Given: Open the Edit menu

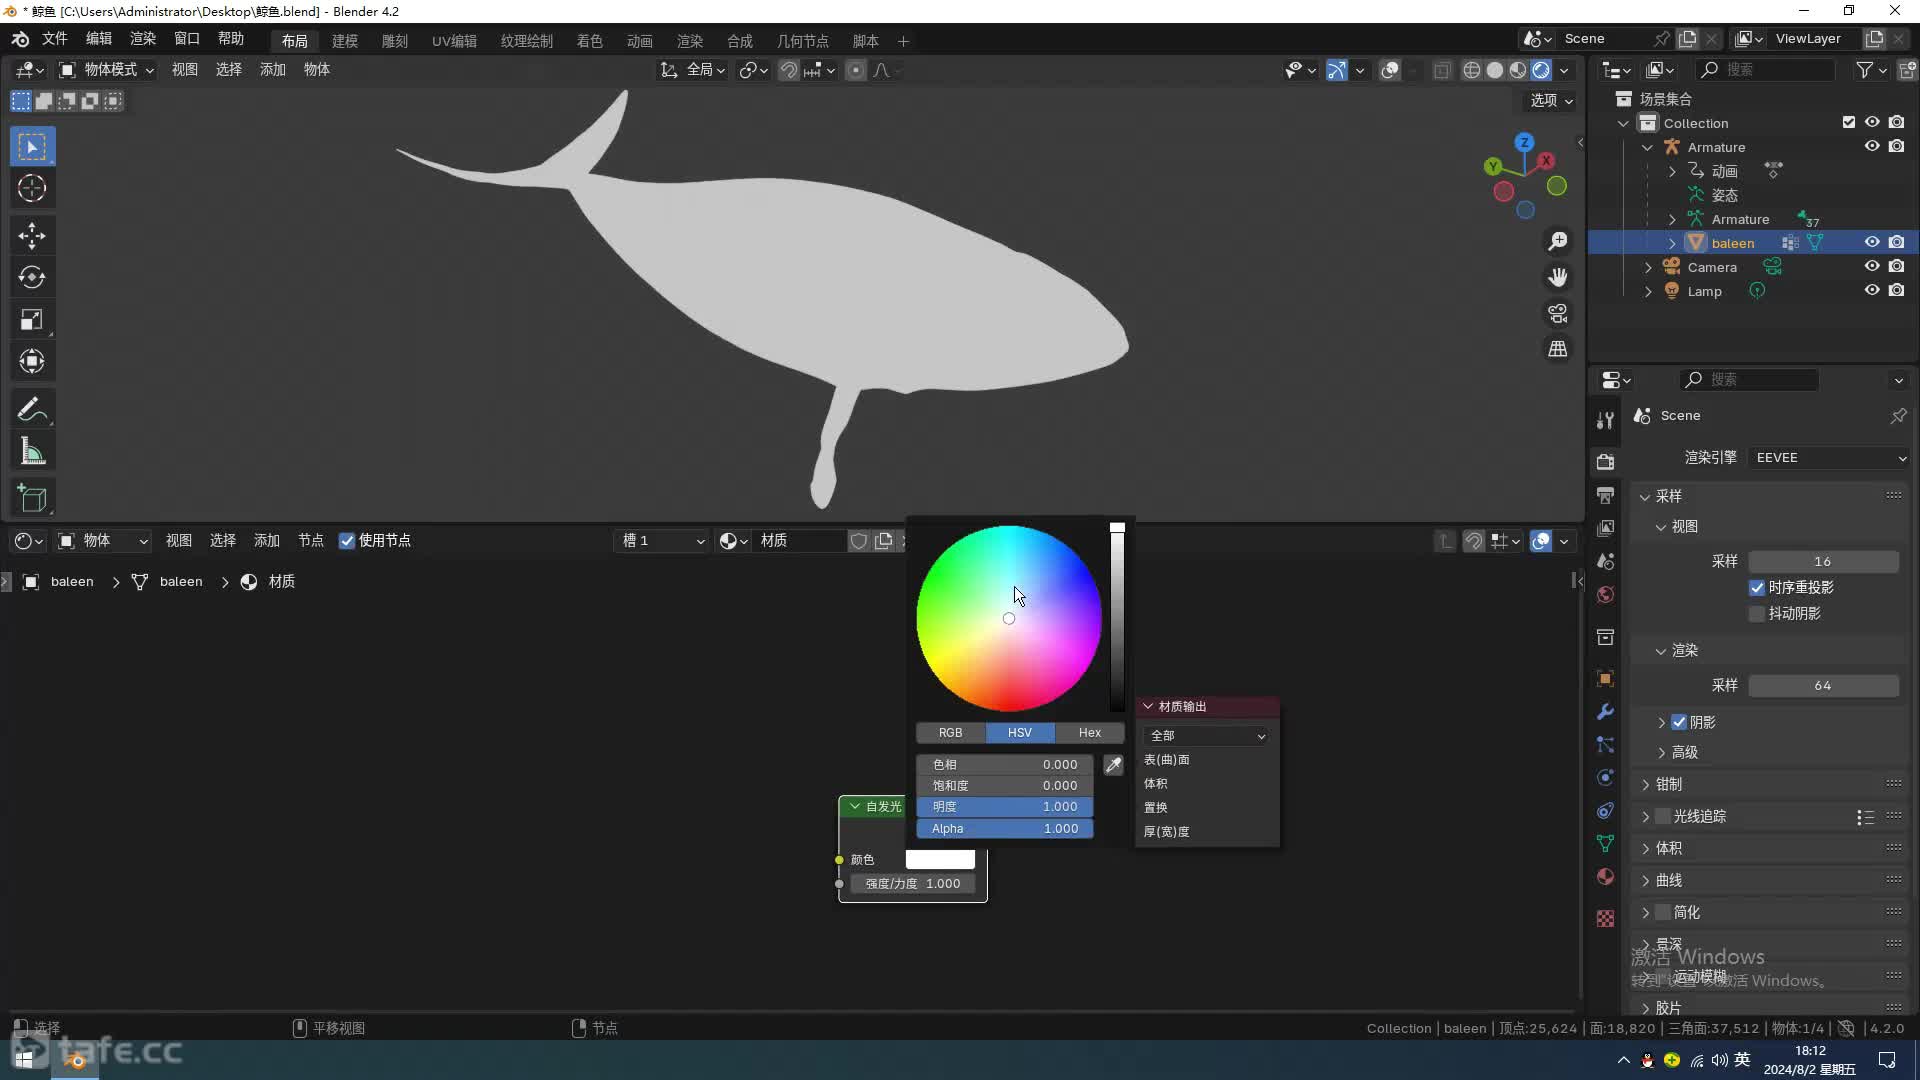Looking at the screenshot, I should tap(99, 39).
